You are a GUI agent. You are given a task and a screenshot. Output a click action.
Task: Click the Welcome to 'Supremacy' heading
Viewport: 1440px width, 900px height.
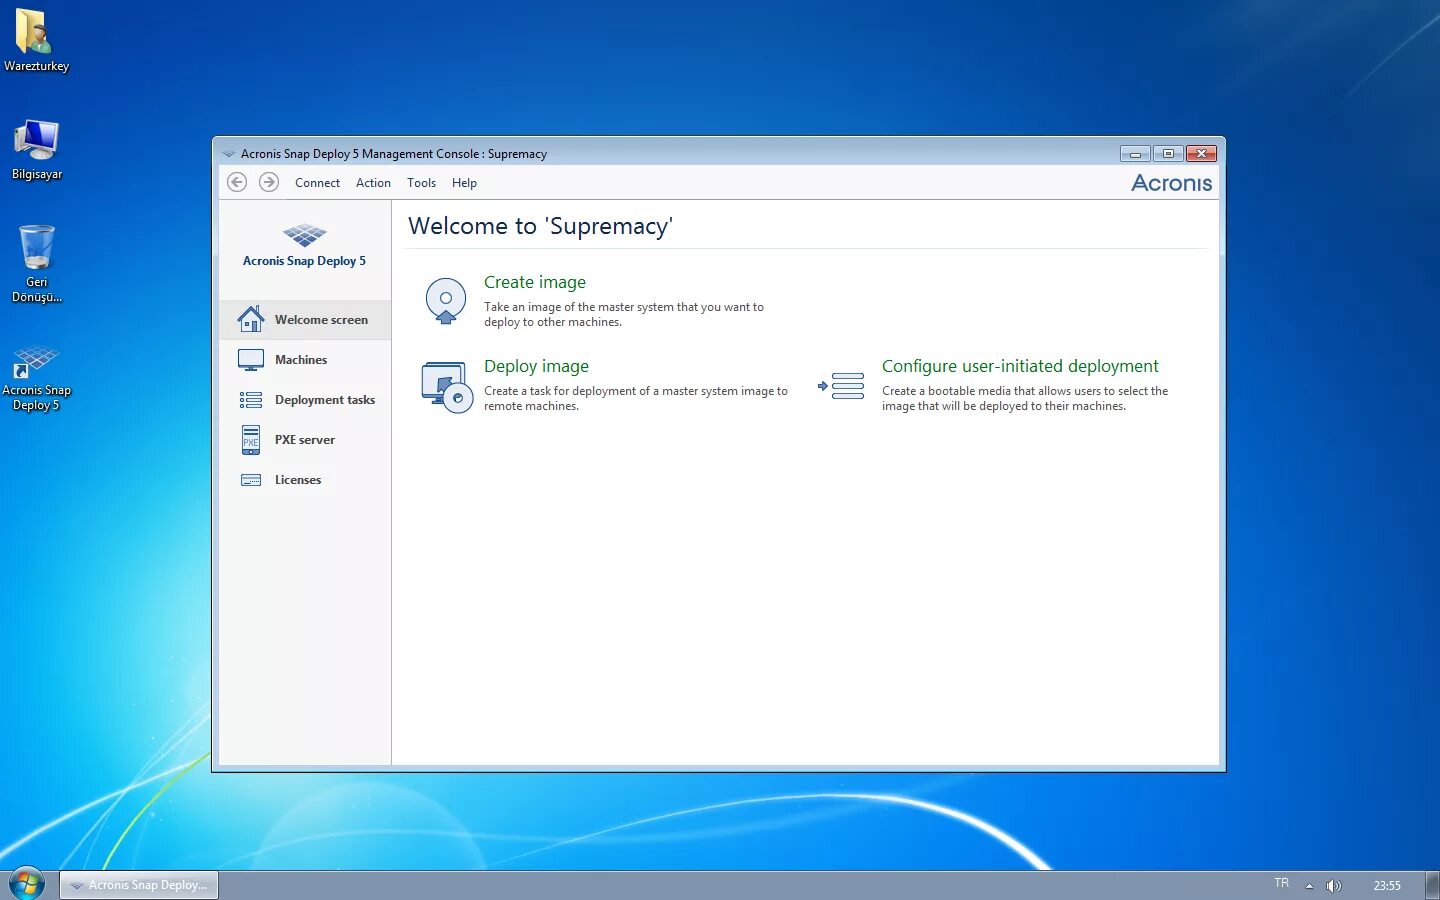[x=541, y=226]
